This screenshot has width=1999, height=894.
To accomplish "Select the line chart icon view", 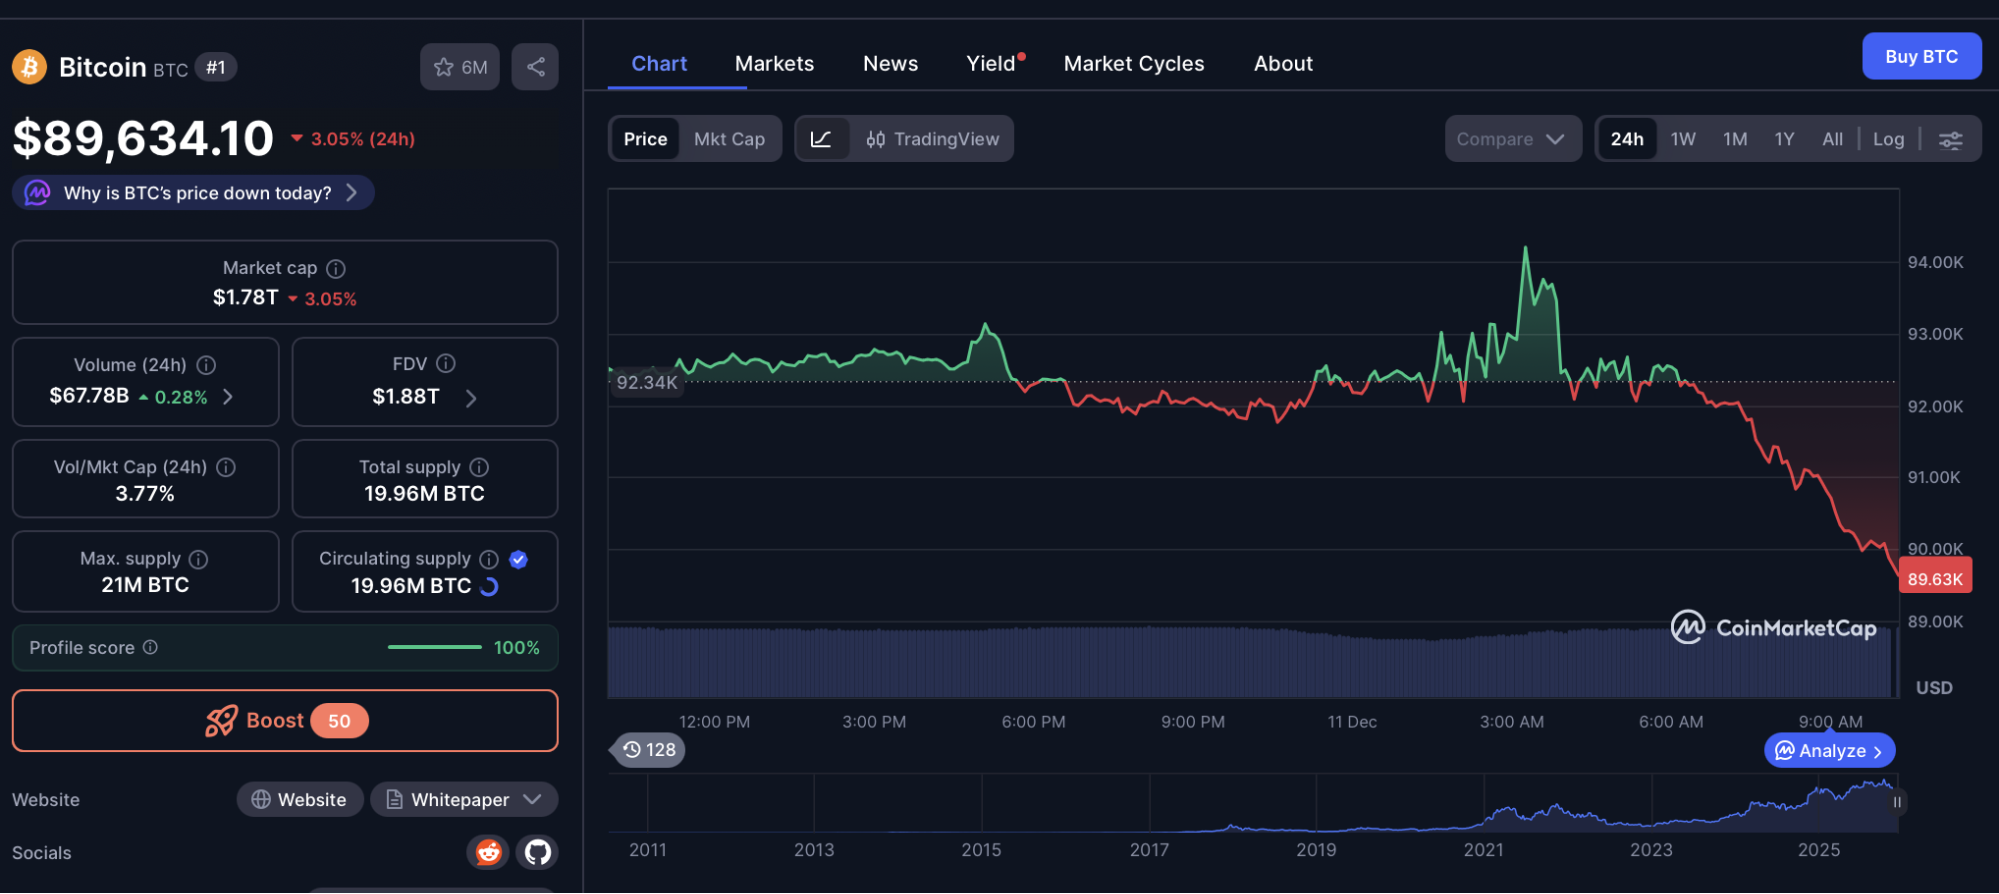I will point(821,139).
